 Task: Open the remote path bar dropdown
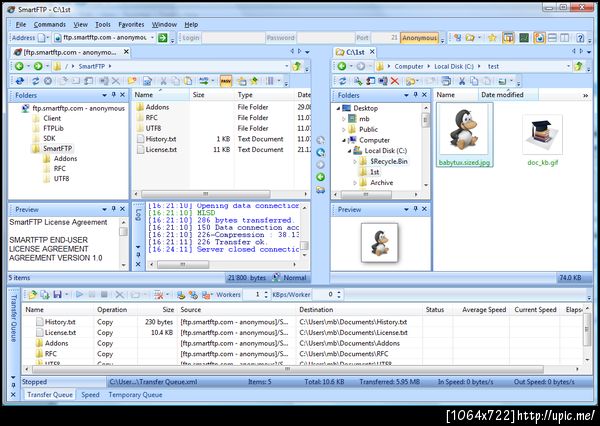point(286,66)
